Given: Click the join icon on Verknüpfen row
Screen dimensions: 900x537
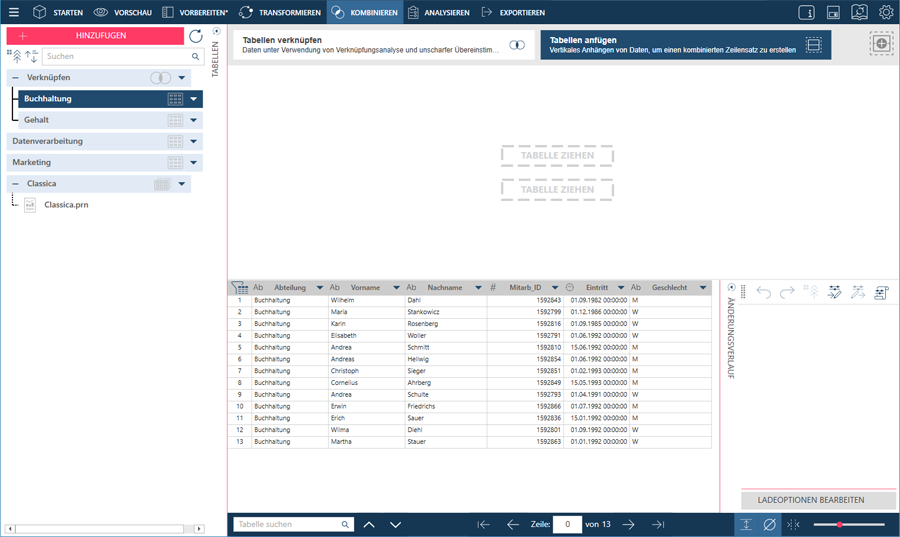Looking at the screenshot, I should click(160, 77).
